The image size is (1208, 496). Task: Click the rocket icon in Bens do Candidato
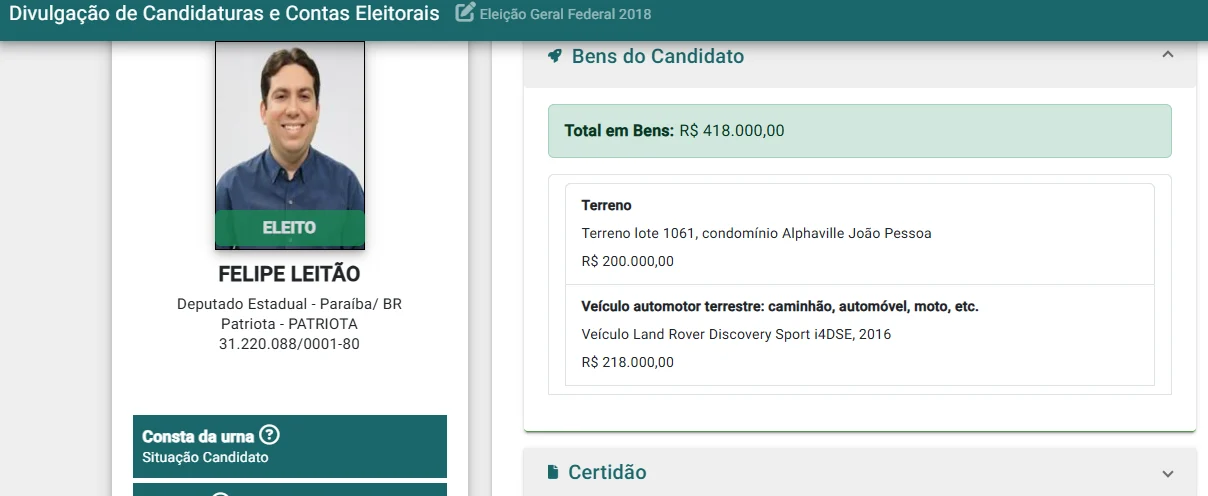pyautogui.click(x=555, y=56)
